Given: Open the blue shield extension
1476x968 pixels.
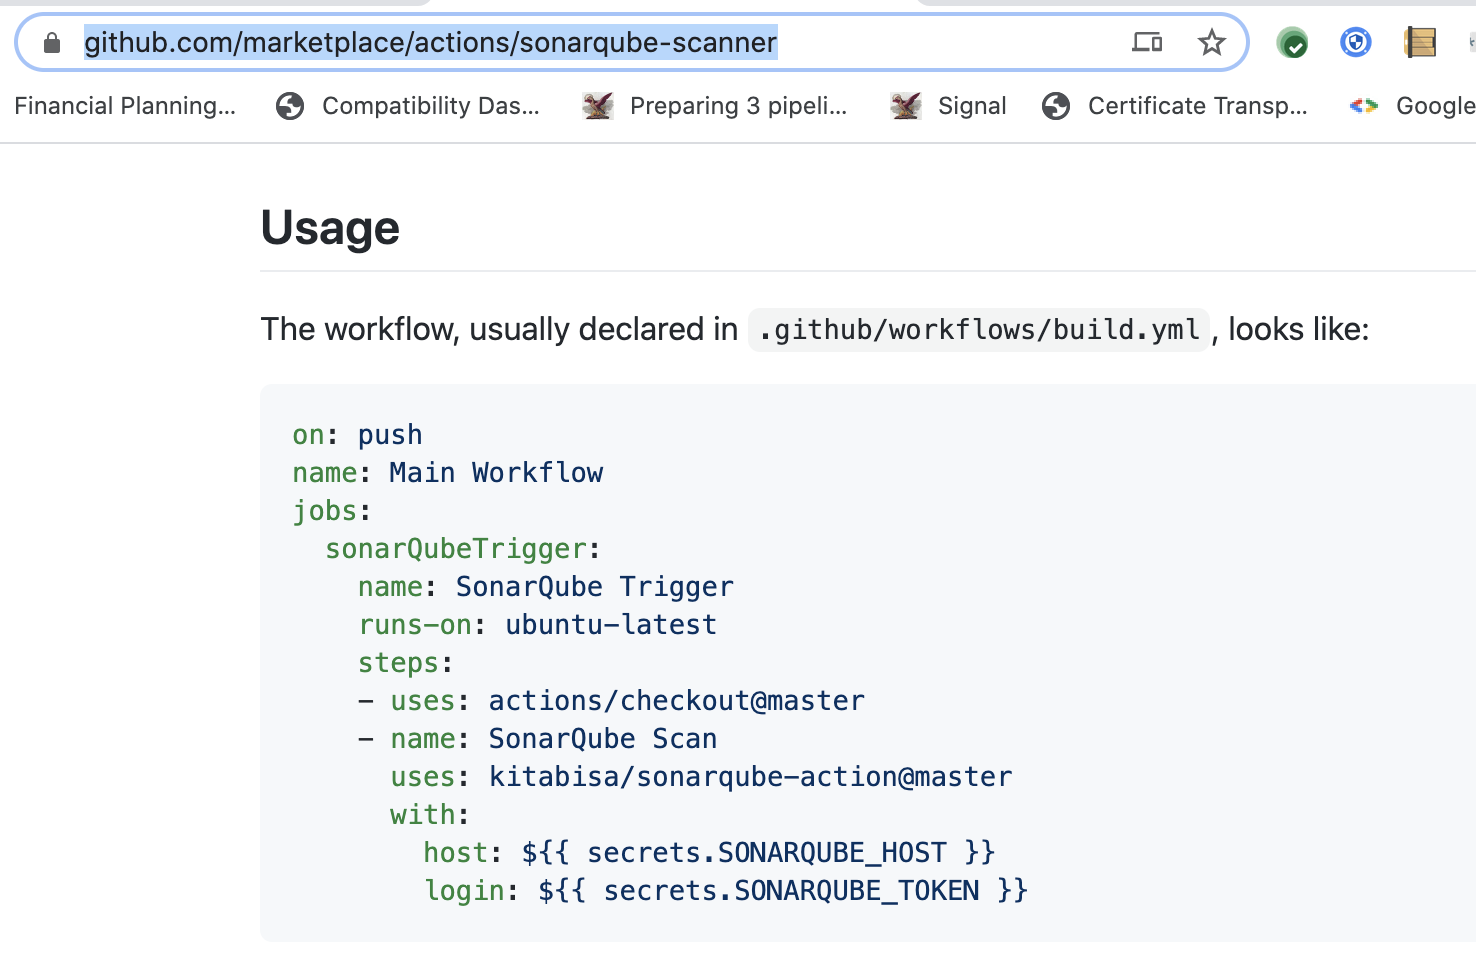Looking at the screenshot, I should point(1355,42).
